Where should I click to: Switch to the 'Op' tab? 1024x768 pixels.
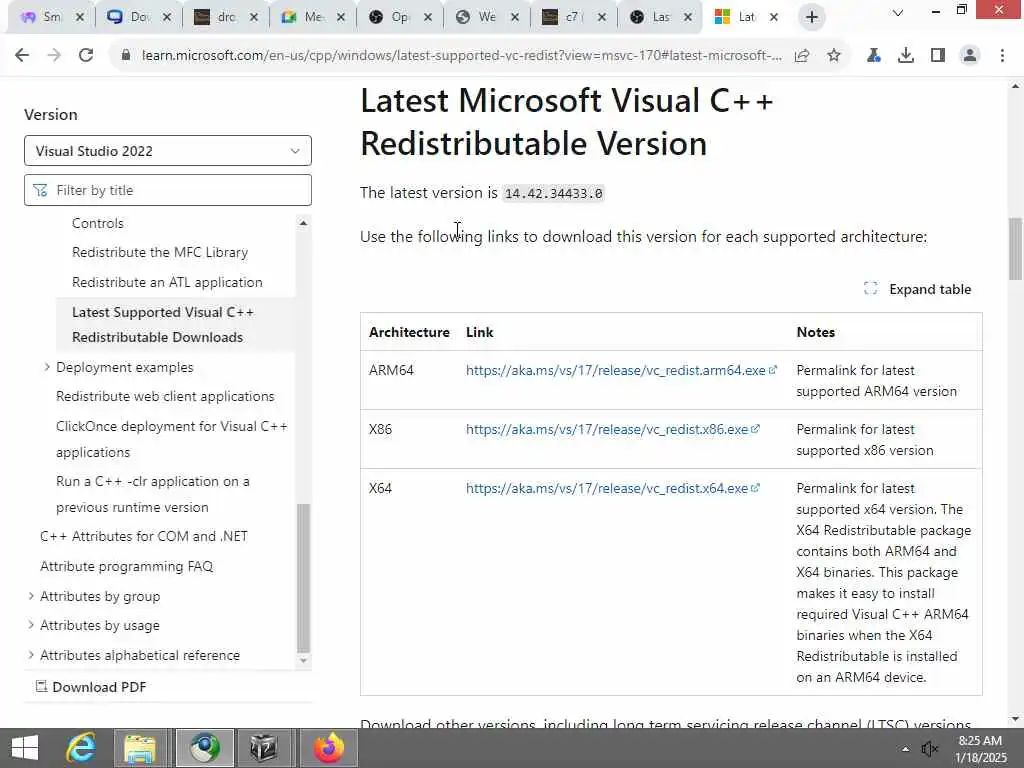399,17
